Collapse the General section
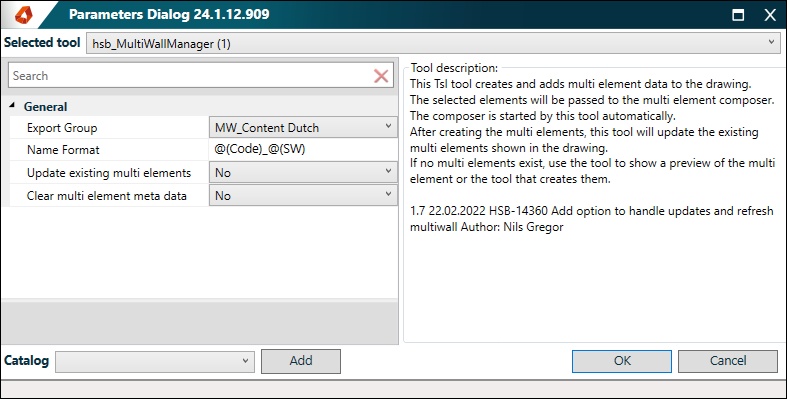 (x=14, y=106)
